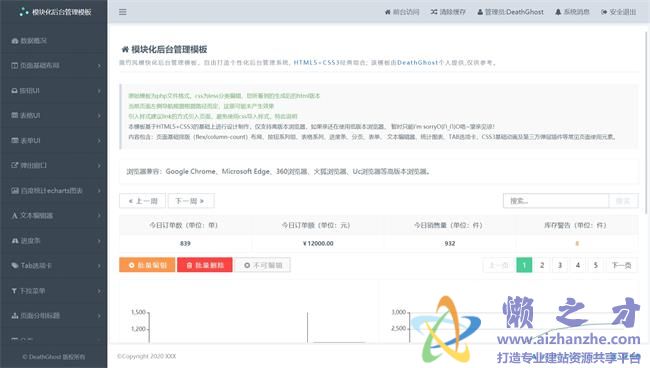Click the user icon beside 管理员:DeathGhost
650x368 pixels.
(x=480, y=12)
